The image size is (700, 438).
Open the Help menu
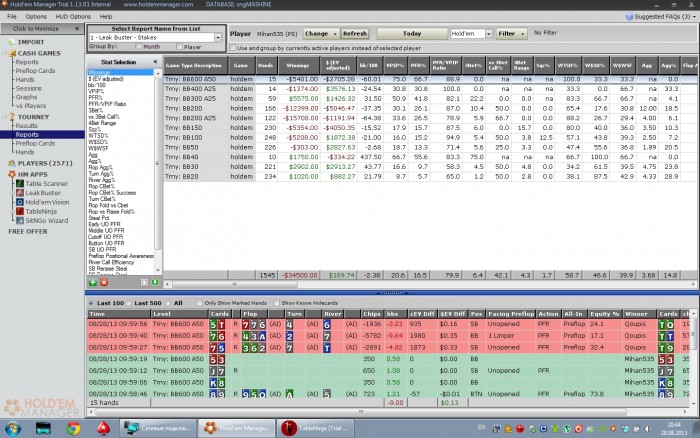coord(106,17)
